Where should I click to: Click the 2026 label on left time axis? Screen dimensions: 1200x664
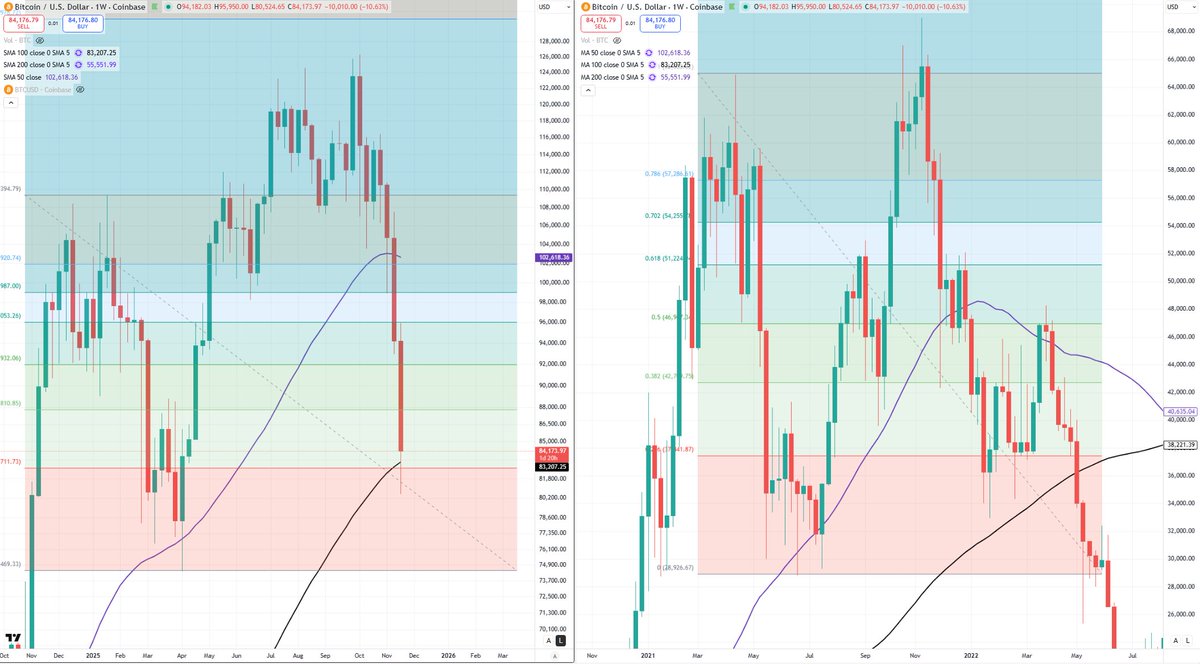point(448,655)
